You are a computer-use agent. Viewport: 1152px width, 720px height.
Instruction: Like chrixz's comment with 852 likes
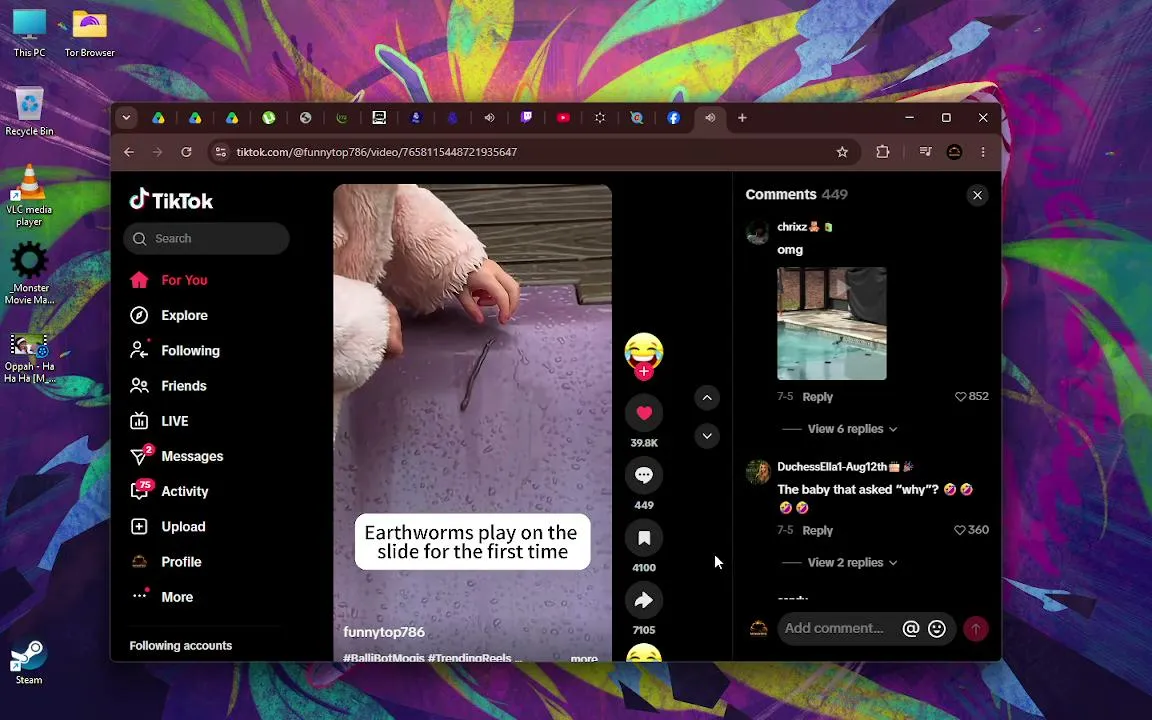[x=960, y=397]
